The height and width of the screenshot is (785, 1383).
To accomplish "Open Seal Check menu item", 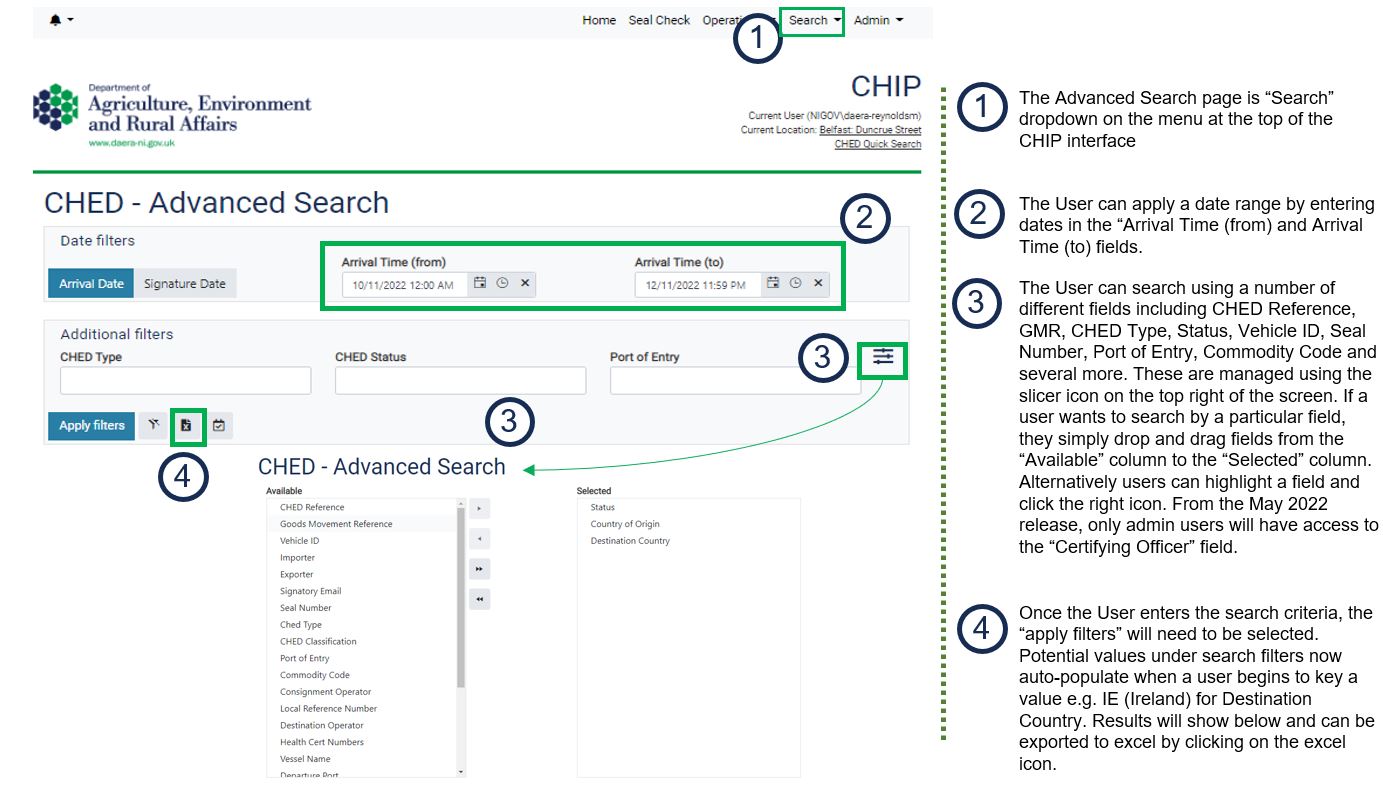I will click(x=659, y=20).
